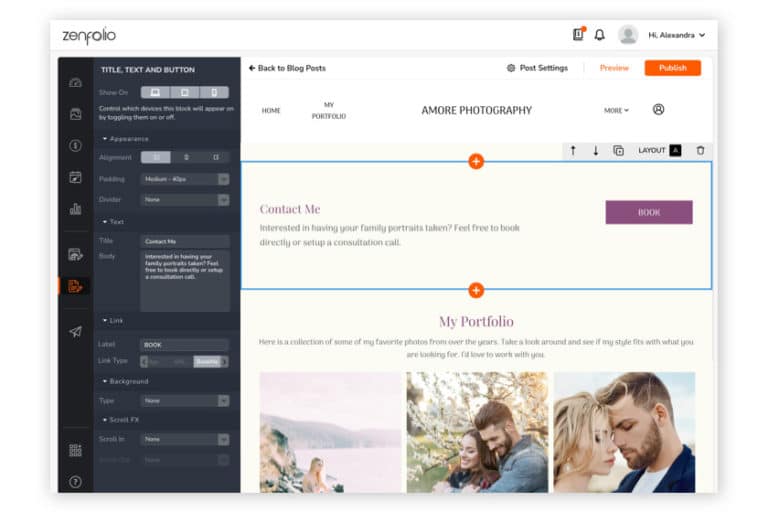Click the user avatar picture
The image size is (768, 512).
(627, 35)
